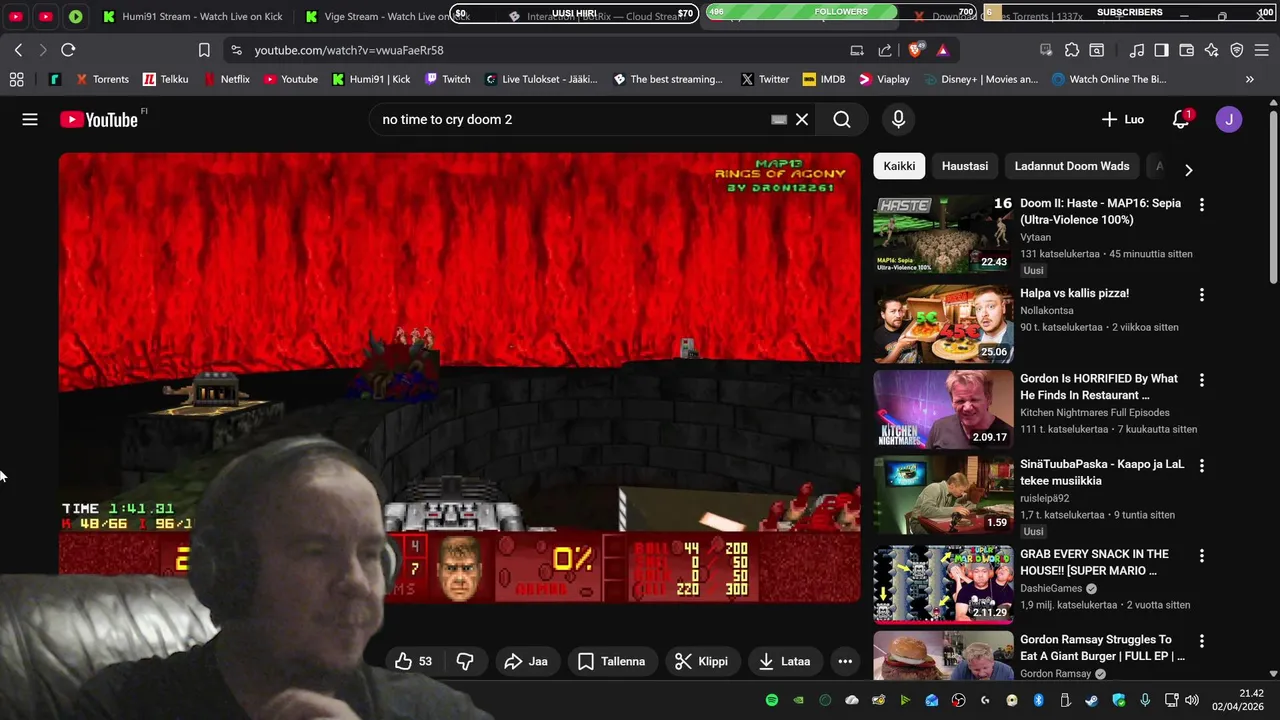Select the Ladannut Doom Wads chip
Image resolution: width=1280 pixels, height=720 pixels.
coord(1072,166)
